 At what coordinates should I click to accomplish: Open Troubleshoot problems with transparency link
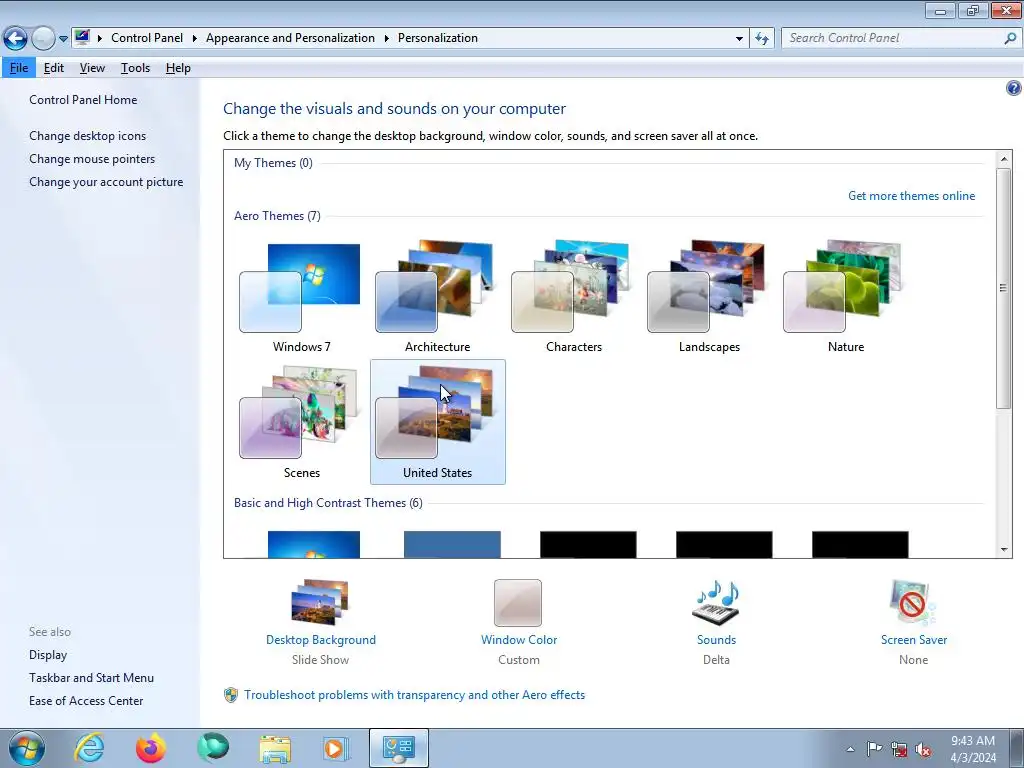414,695
